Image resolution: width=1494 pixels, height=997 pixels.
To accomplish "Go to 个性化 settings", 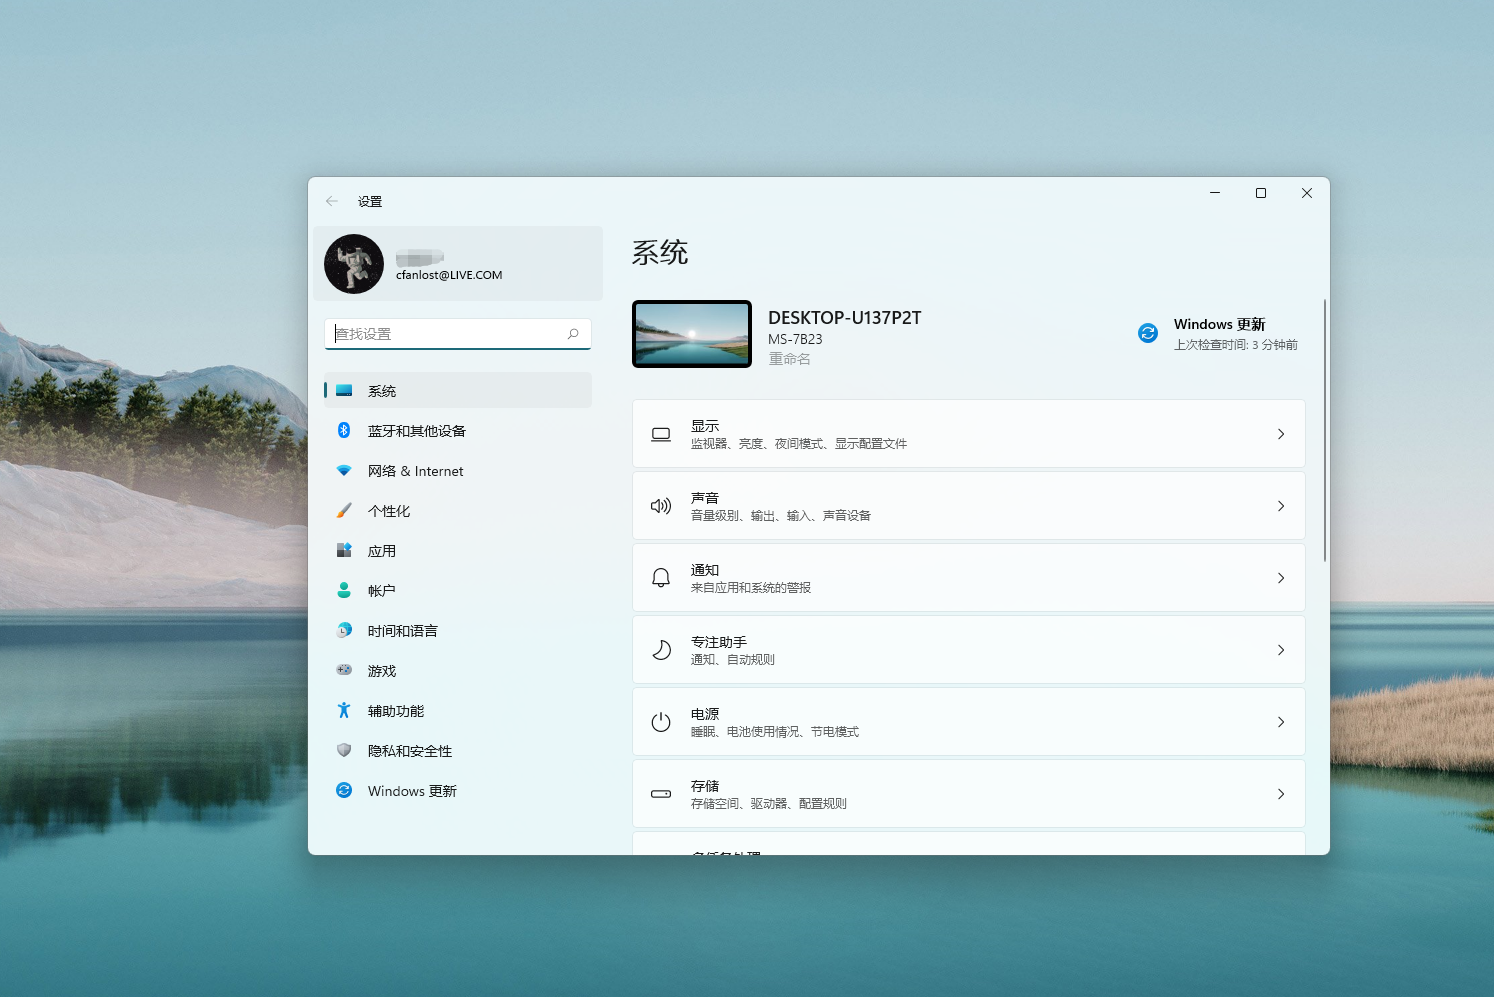I will (x=458, y=511).
